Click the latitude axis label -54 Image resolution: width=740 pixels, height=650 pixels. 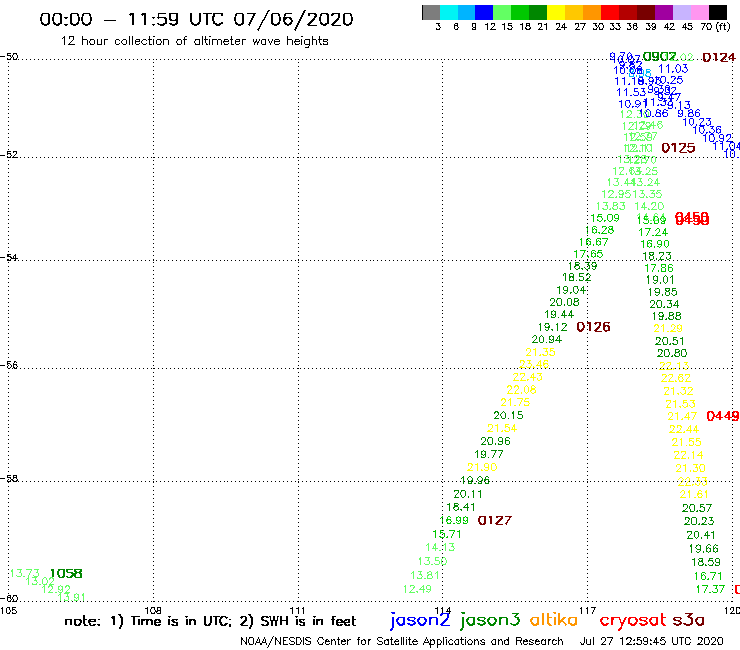(x=9, y=258)
